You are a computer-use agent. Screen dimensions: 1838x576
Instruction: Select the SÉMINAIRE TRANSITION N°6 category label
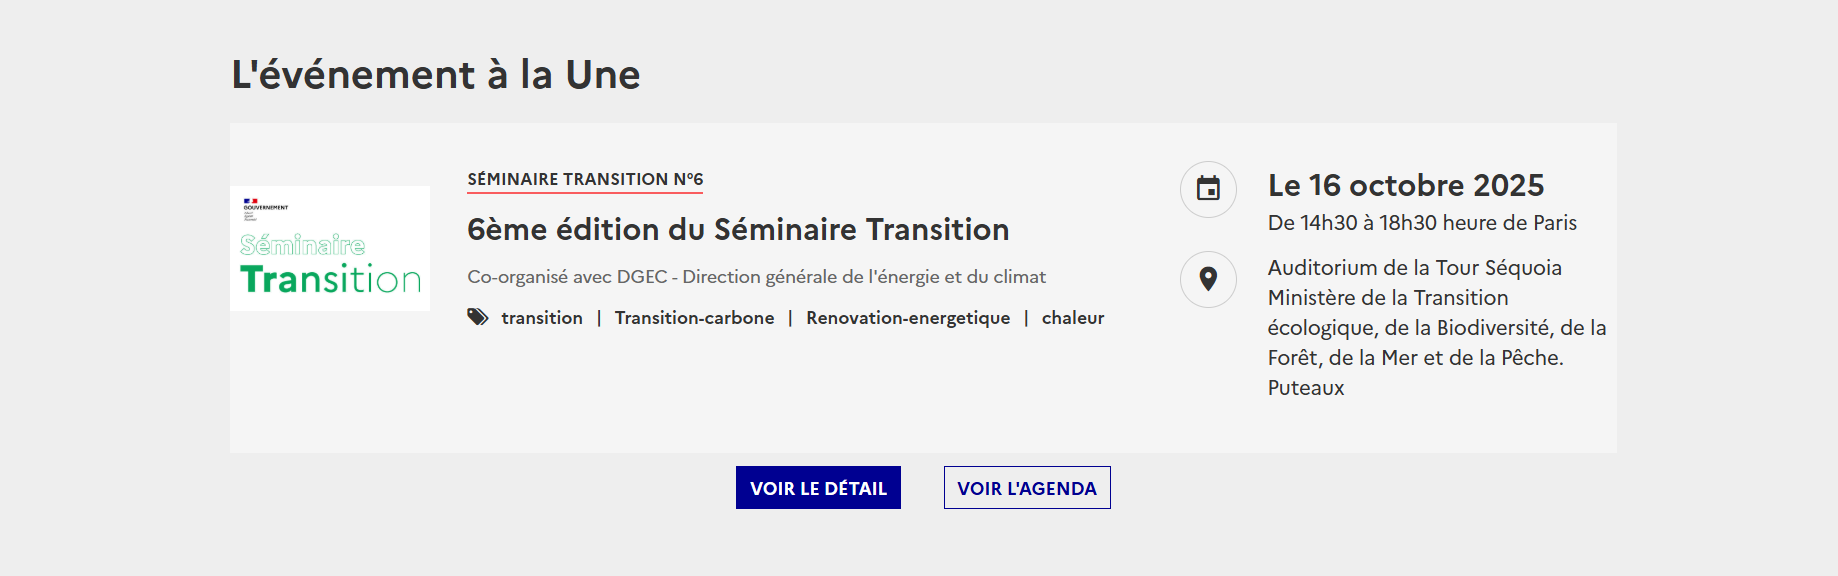click(x=585, y=180)
